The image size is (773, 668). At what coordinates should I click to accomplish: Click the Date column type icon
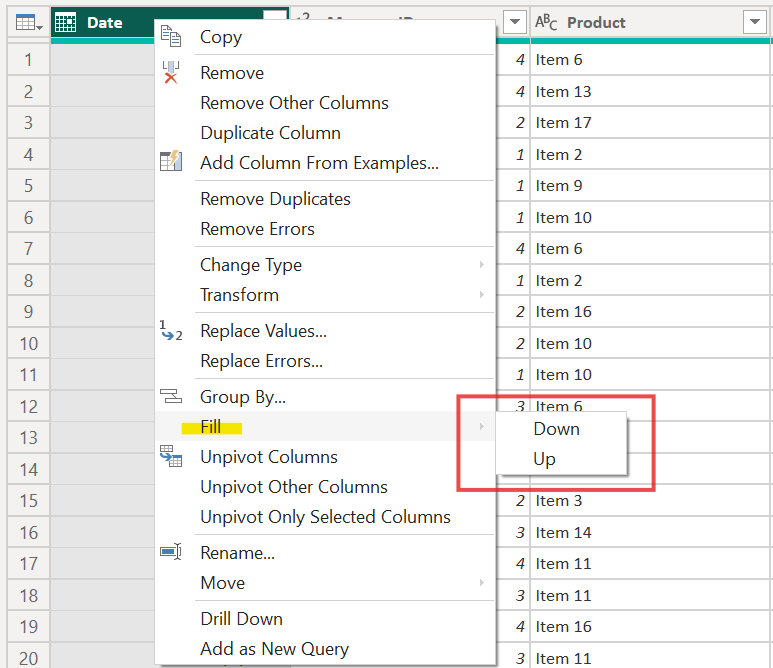pyautogui.click(x=66, y=23)
